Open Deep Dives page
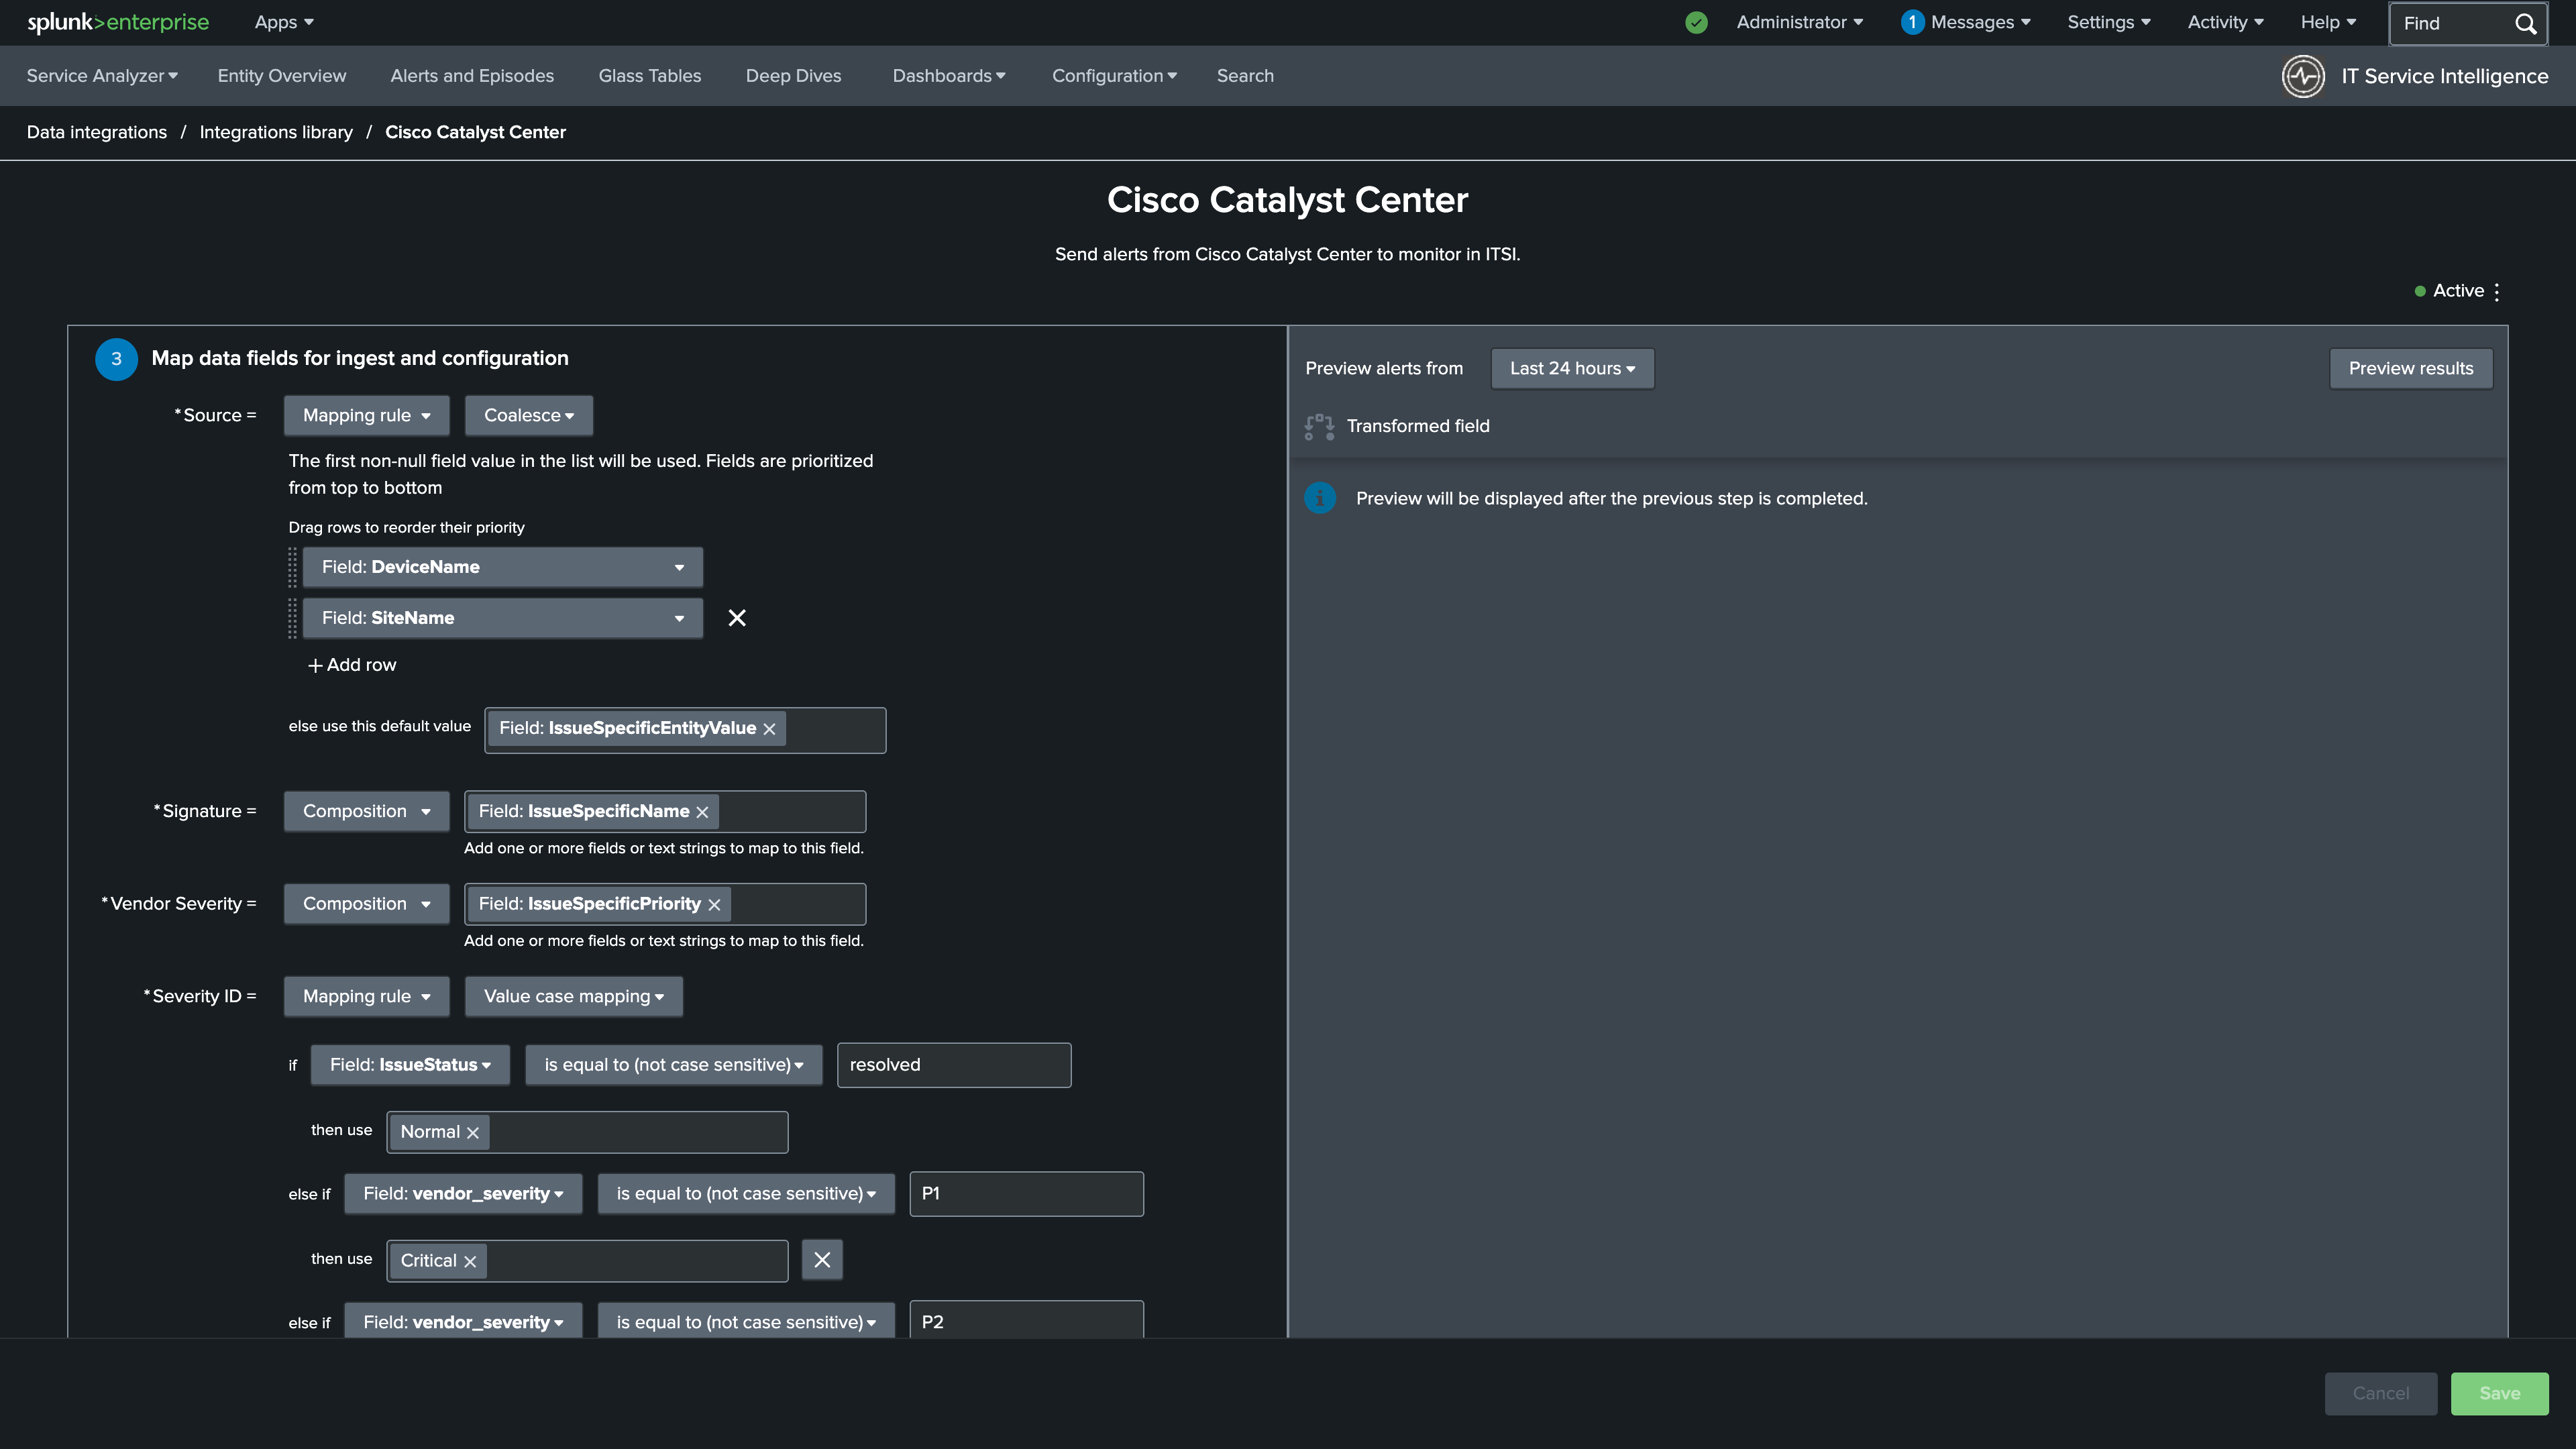Viewport: 2576px width, 1449px height. point(793,76)
